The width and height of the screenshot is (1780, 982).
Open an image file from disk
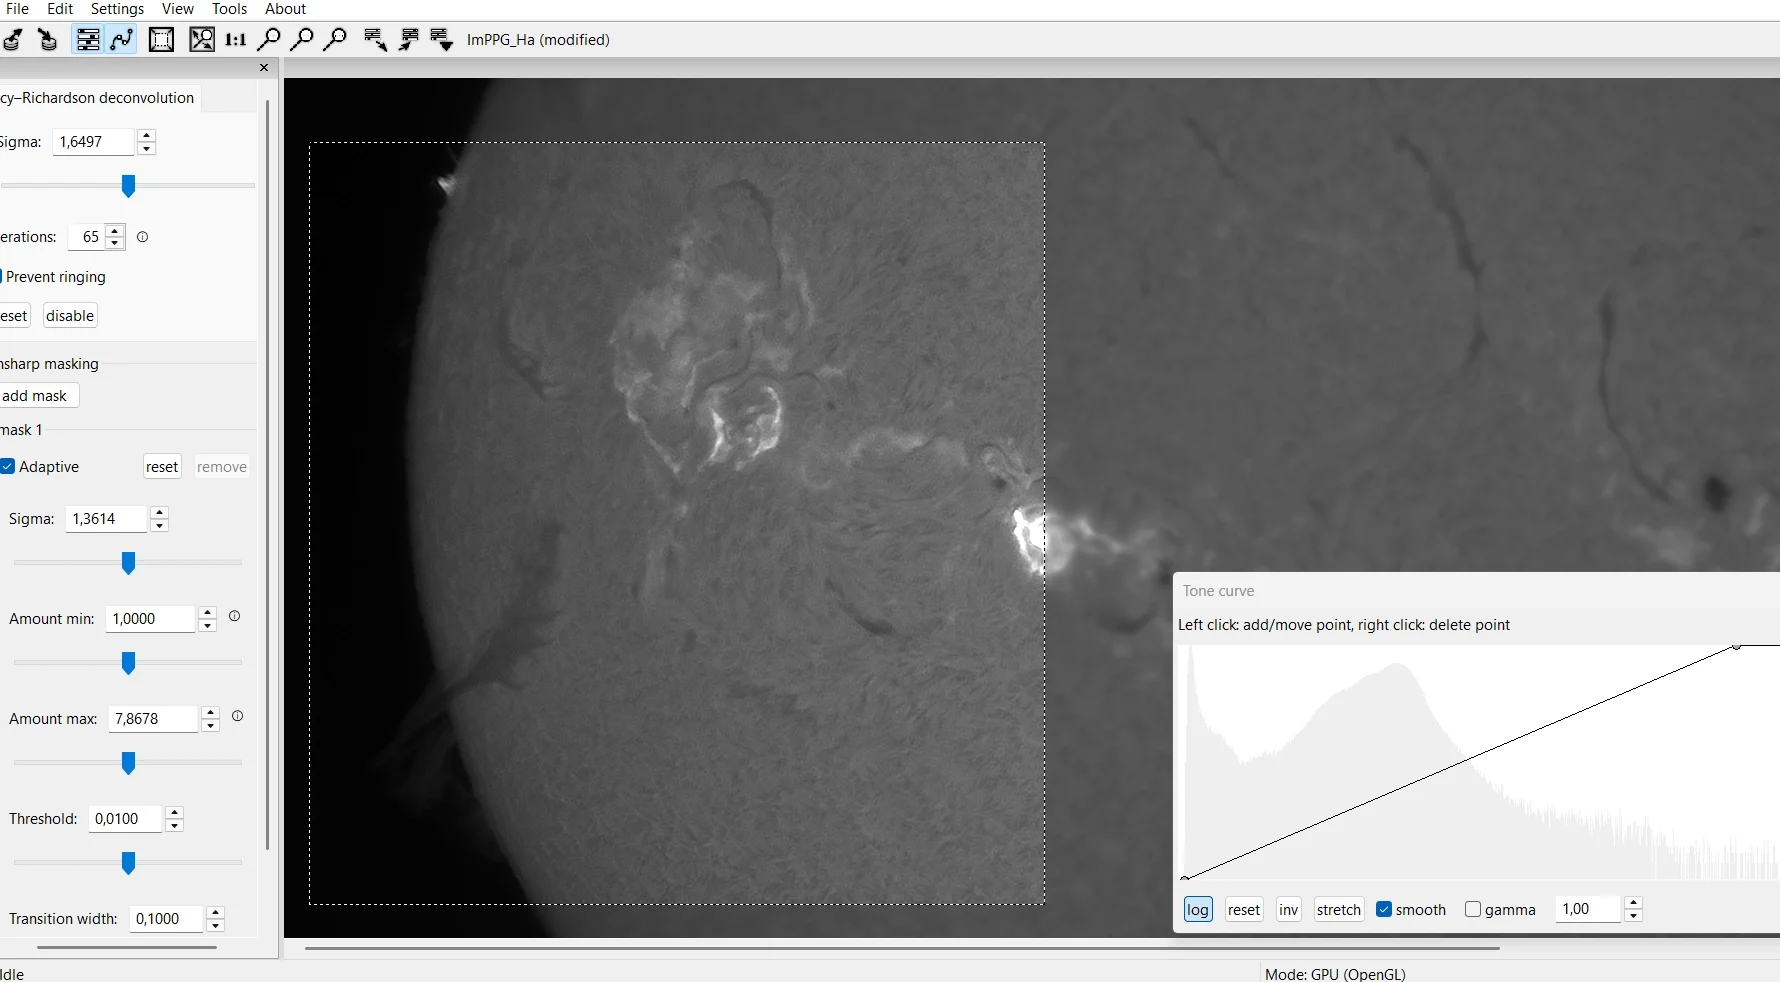point(13,40)
